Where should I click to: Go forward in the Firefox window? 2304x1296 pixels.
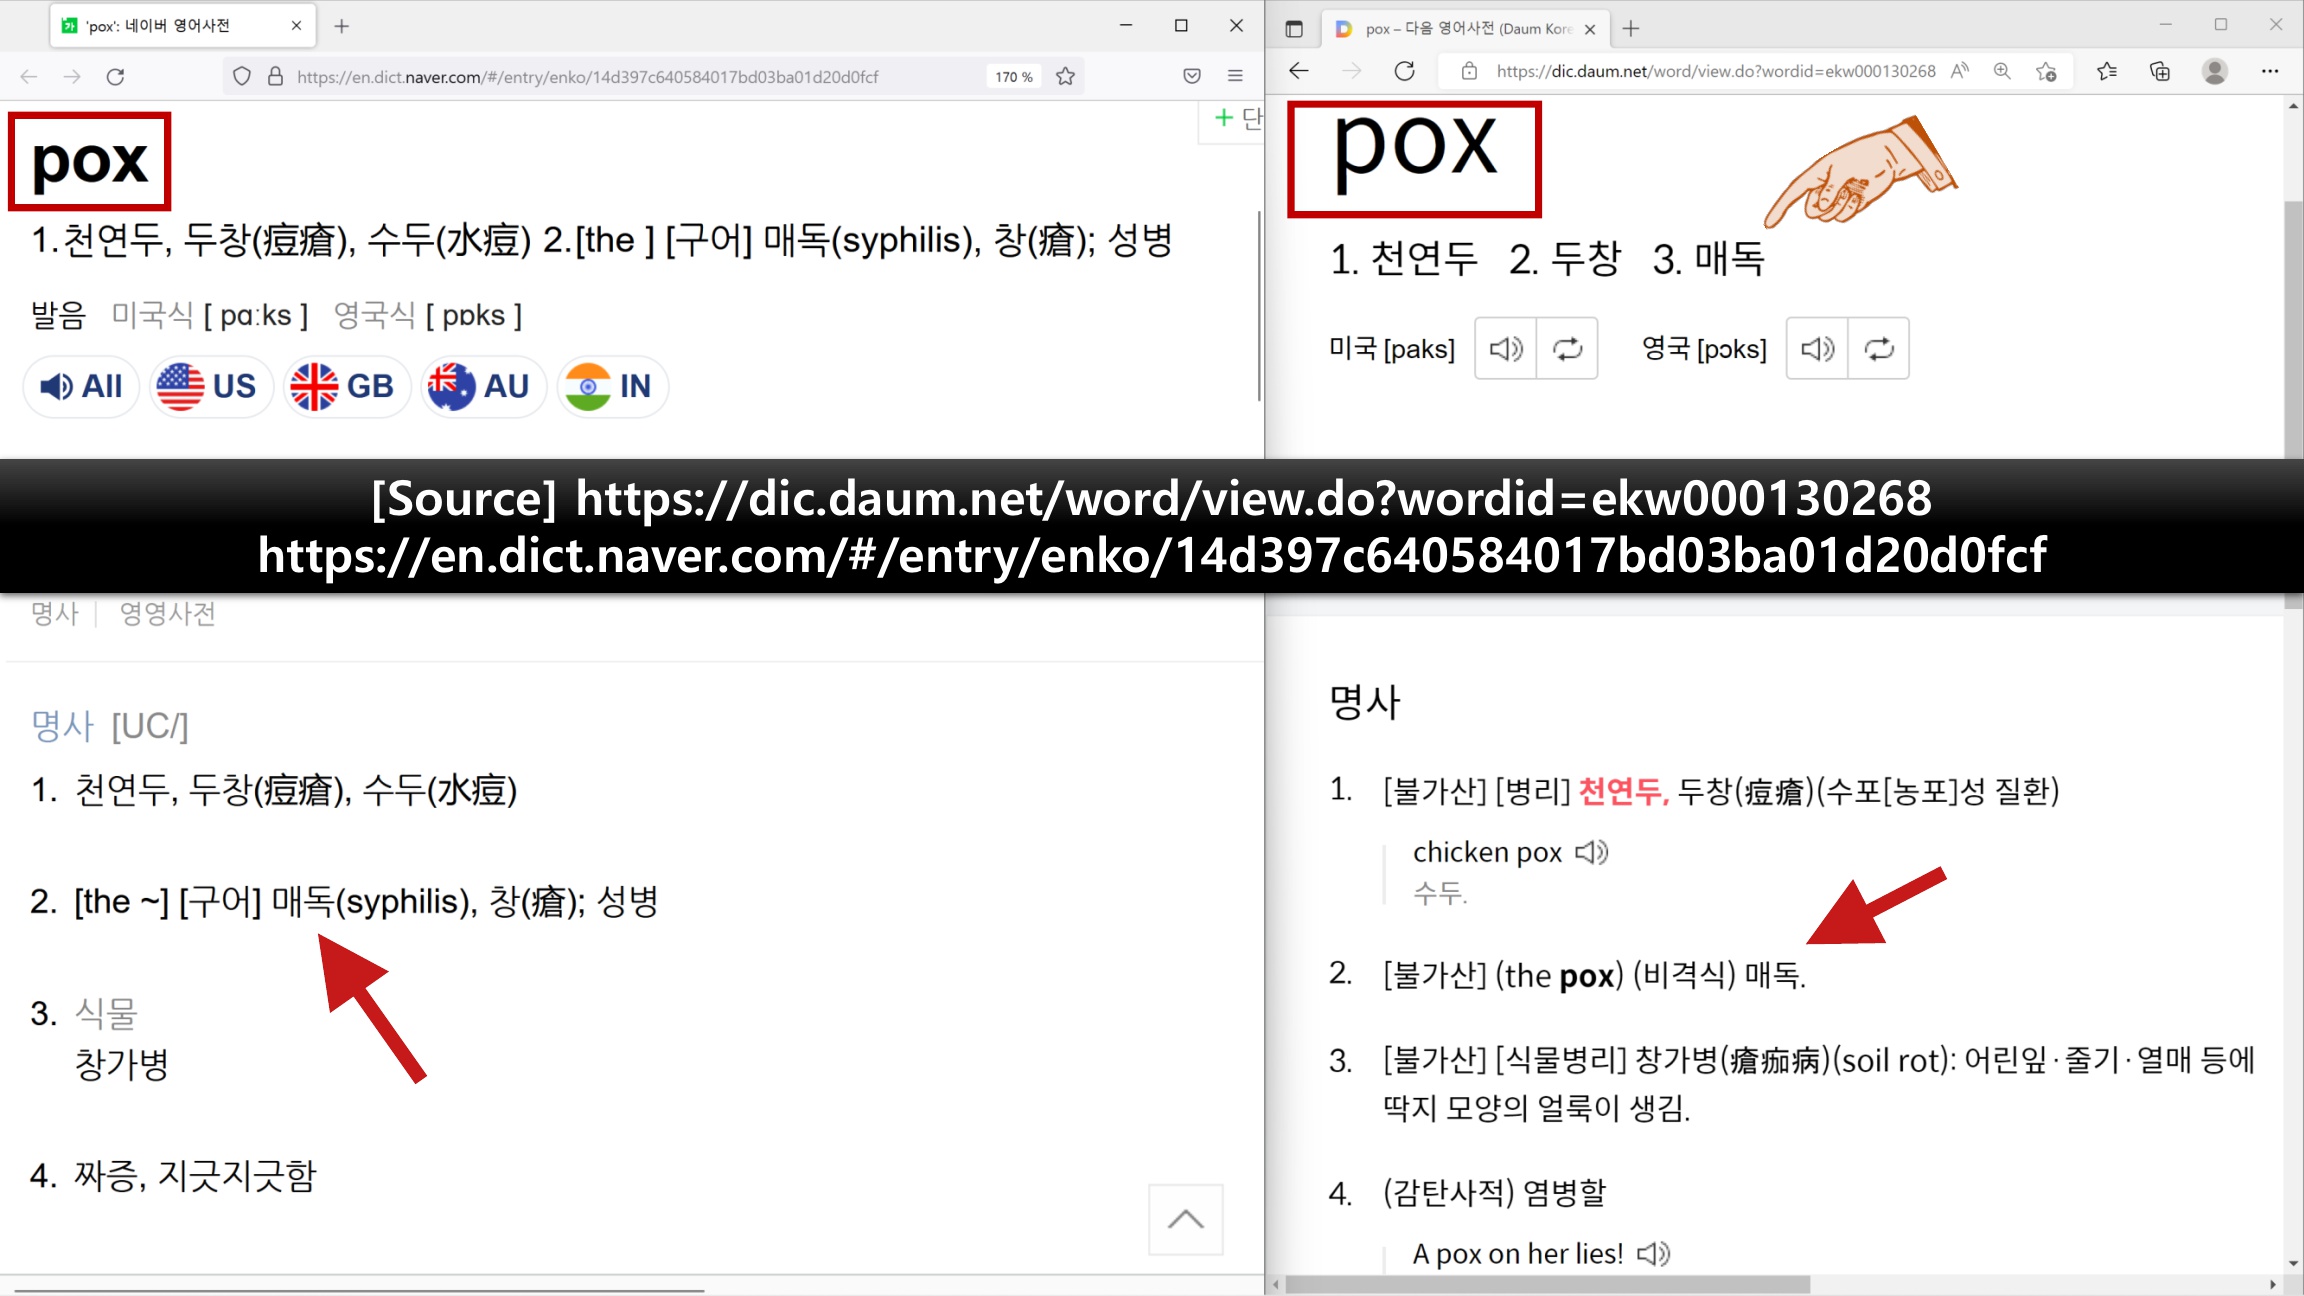(x=72, y=77)
